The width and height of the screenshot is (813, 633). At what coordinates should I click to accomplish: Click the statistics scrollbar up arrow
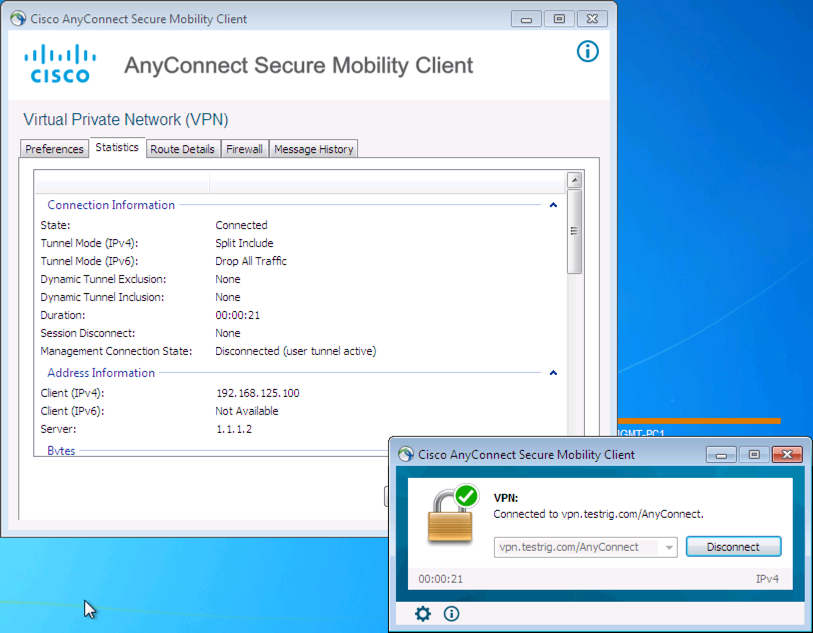coord(574,180)
